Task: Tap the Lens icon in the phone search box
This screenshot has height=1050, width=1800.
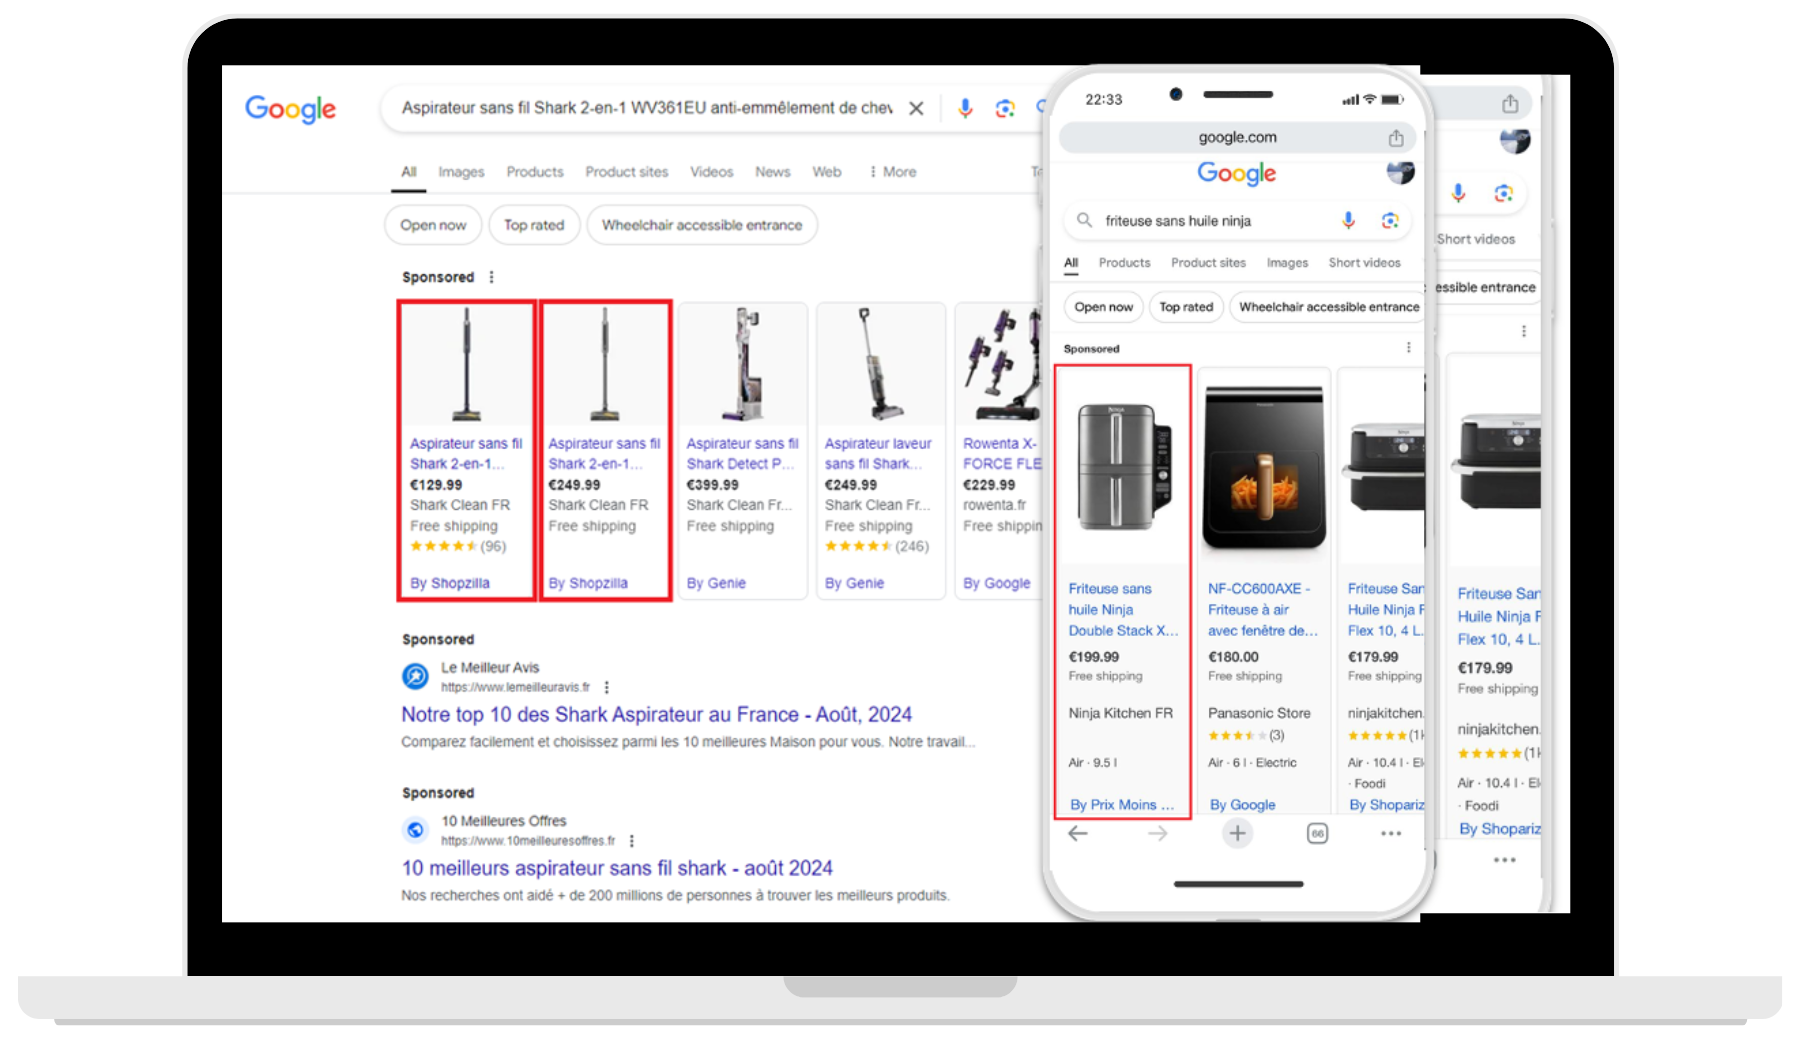Action: [x=1390, y=220]
